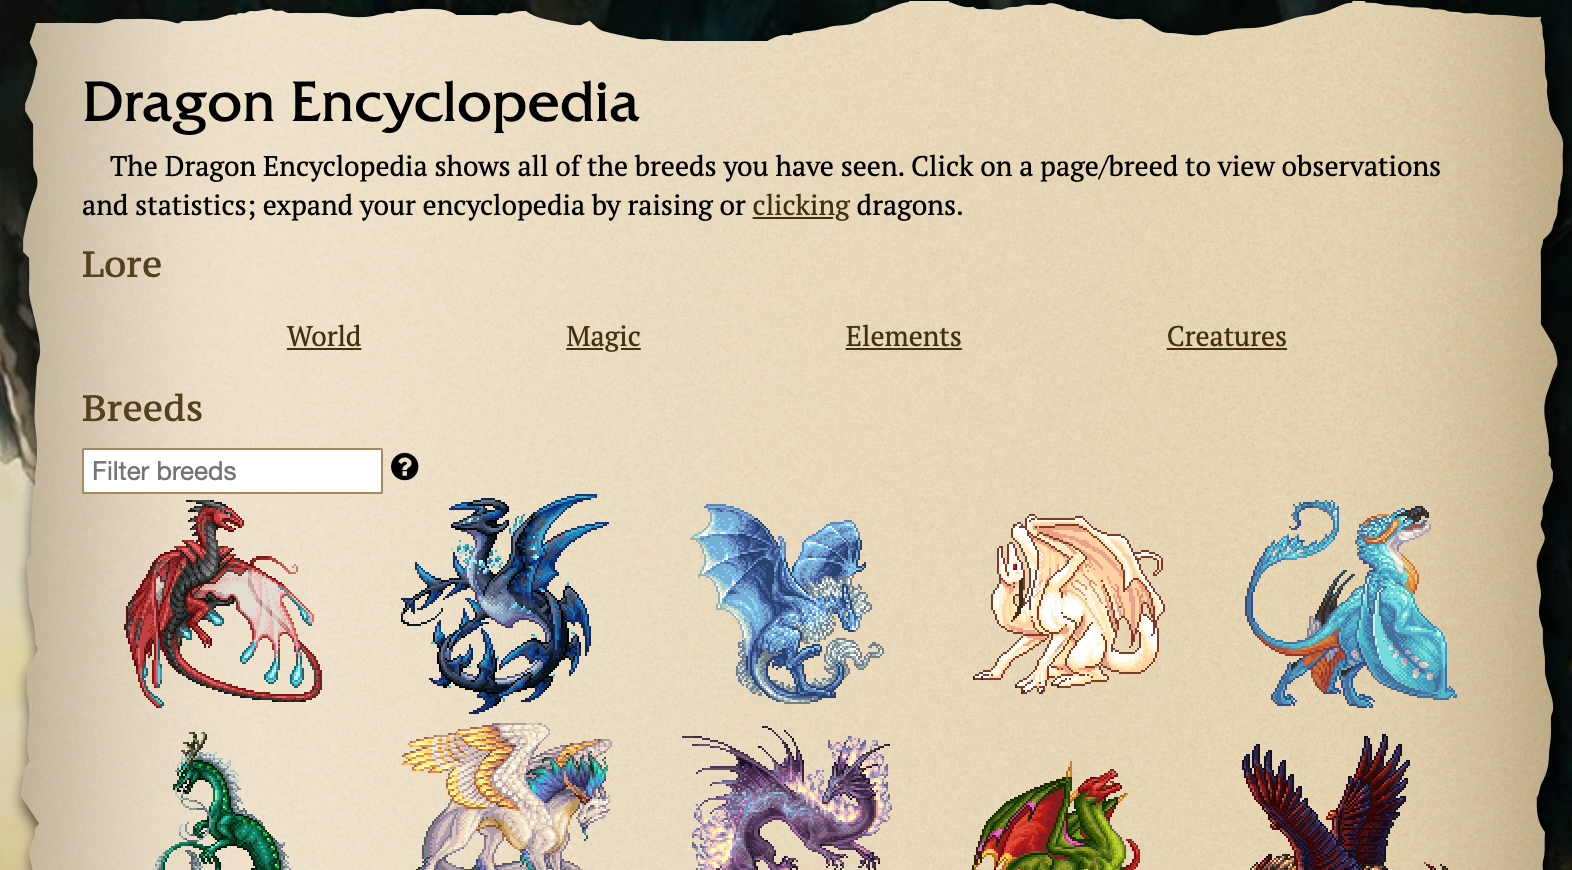Focus the Filter breeds text field

point(232,471)
